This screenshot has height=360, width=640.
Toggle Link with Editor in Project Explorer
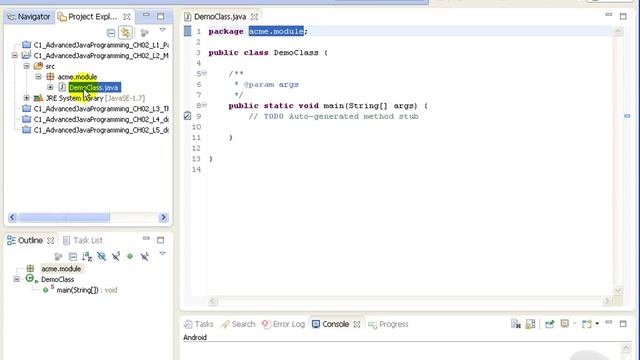126,33
